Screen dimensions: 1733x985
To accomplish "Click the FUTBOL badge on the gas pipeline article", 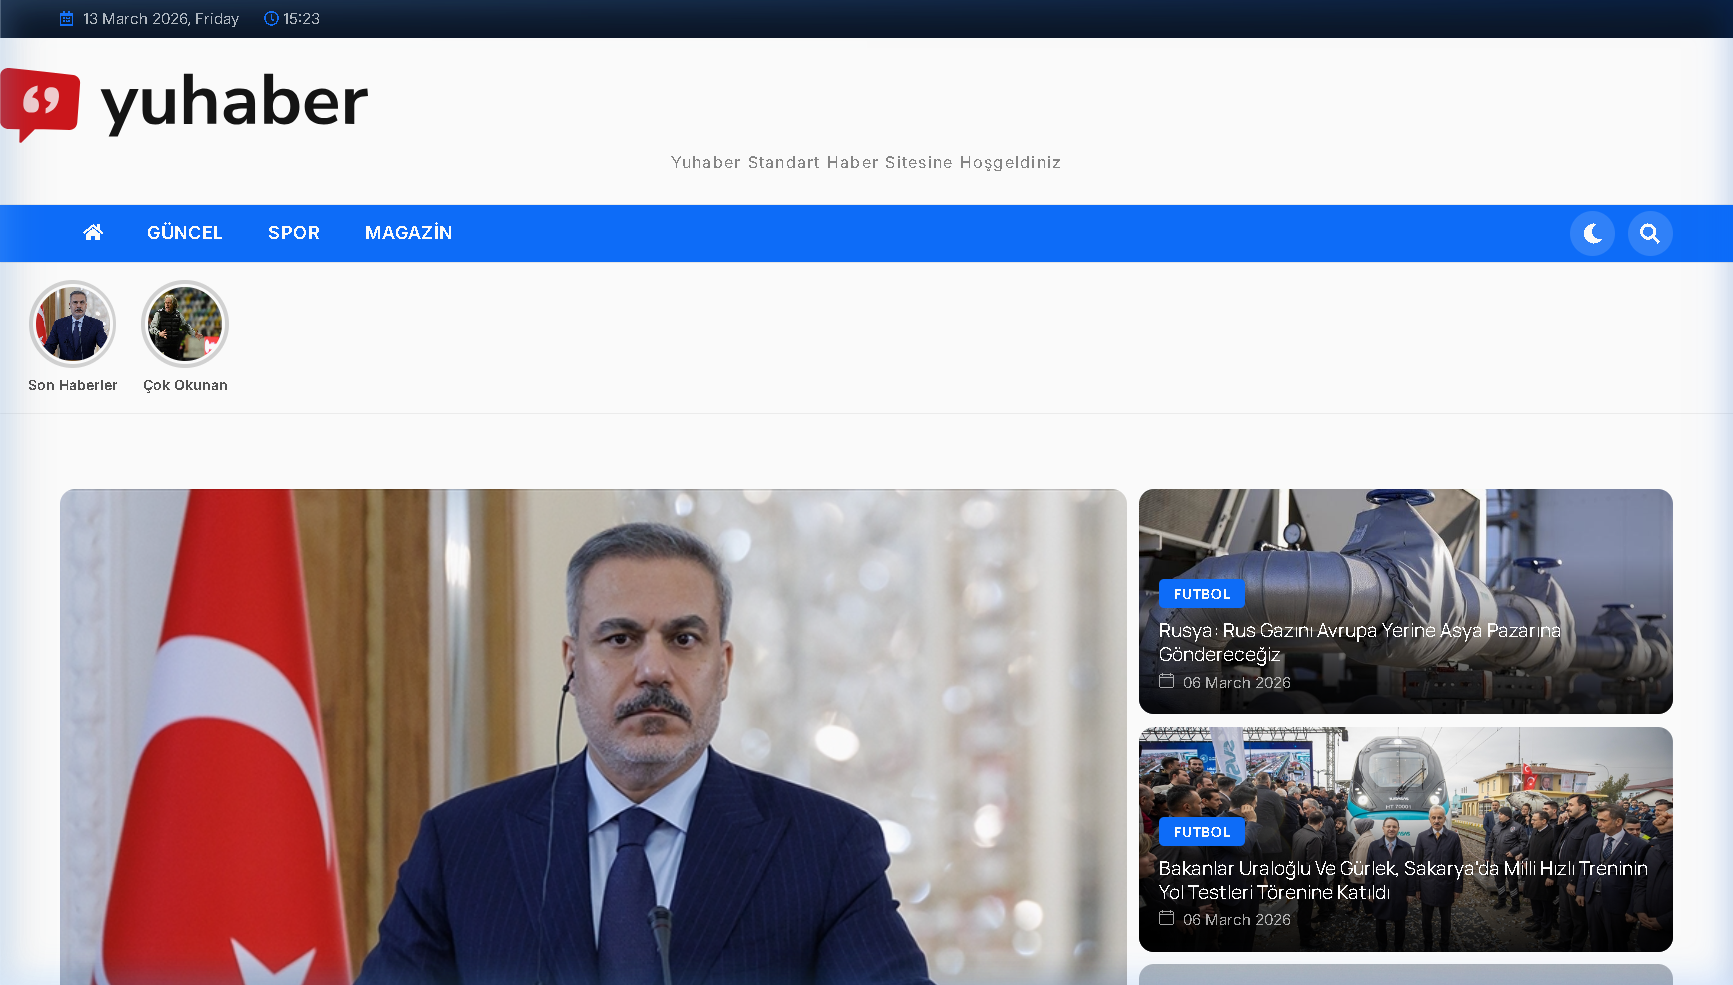I will pyautogui.click(x=1201, y=593).
